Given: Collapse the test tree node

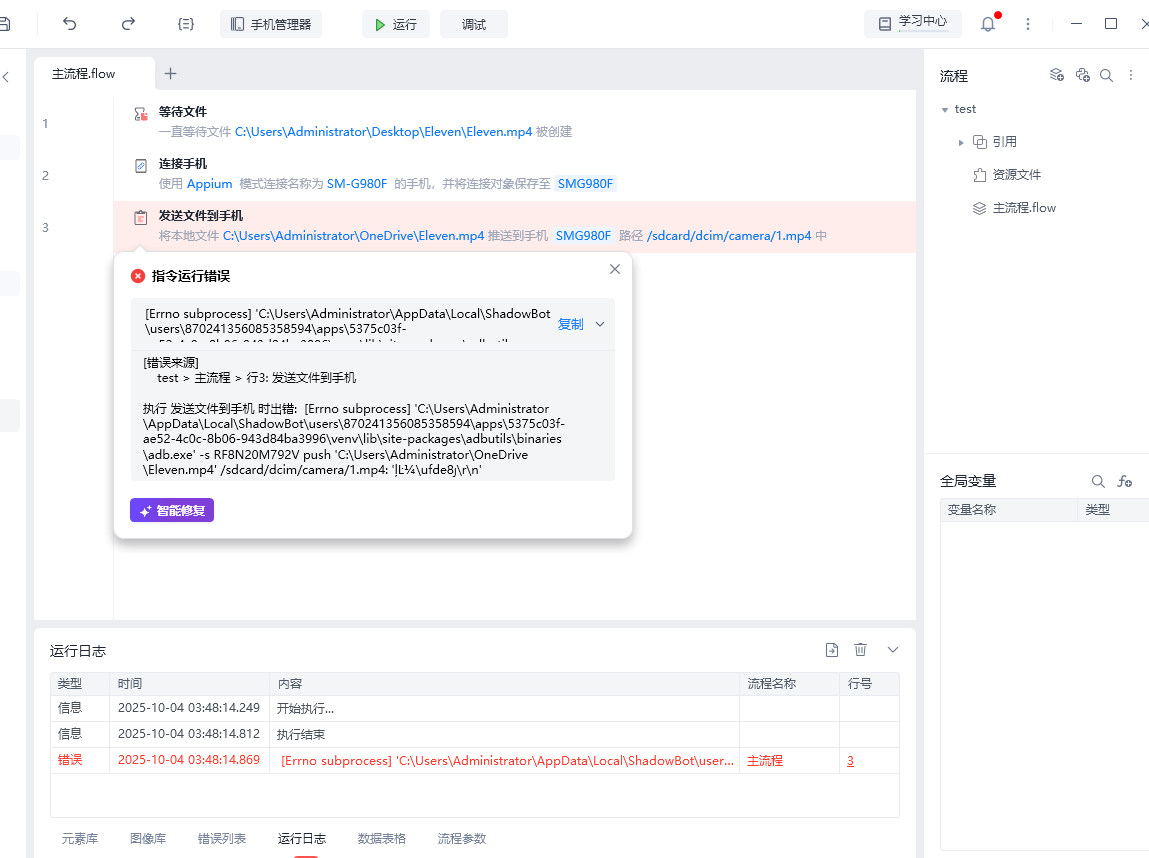Looking at the screenshot, I should click(945, 110).
